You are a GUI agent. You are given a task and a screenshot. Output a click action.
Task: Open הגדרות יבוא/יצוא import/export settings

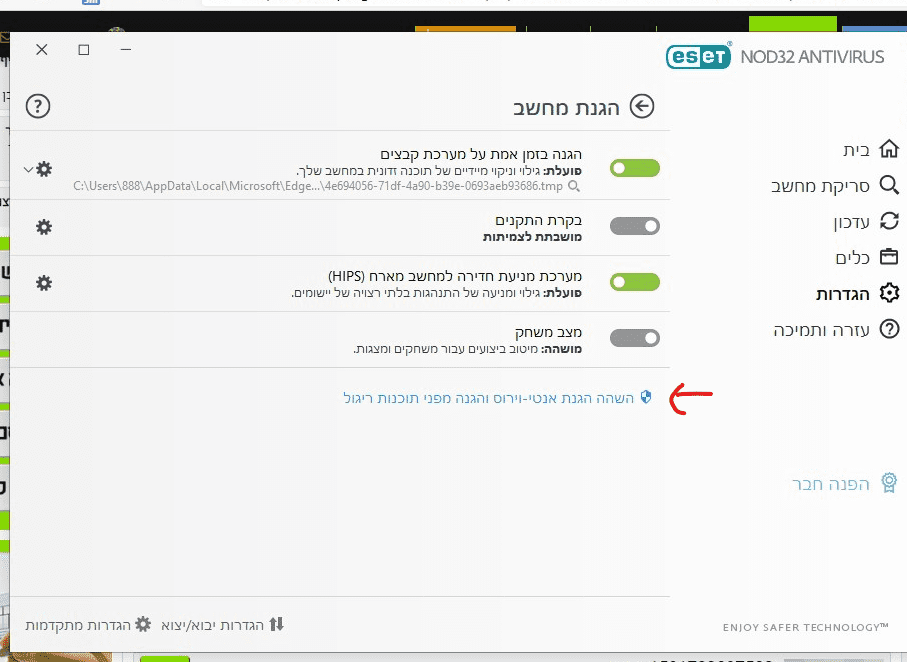coord(212,626)
